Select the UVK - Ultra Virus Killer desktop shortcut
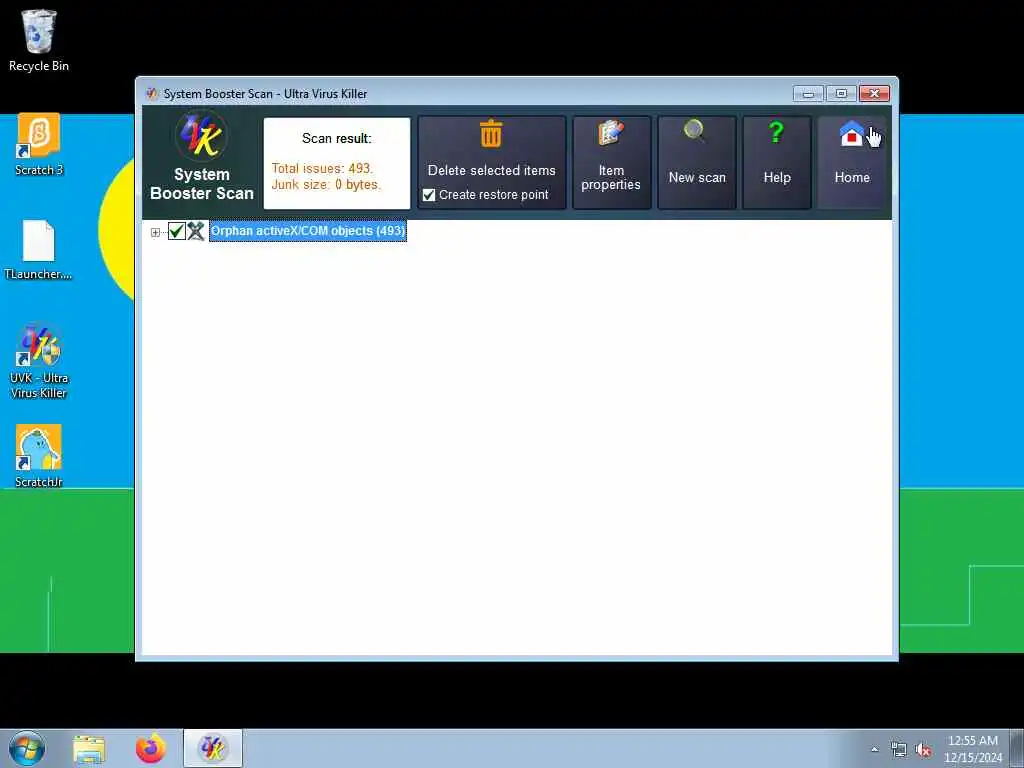The height and width of the screenshot is (768, 1024). [x=39, y=361]
